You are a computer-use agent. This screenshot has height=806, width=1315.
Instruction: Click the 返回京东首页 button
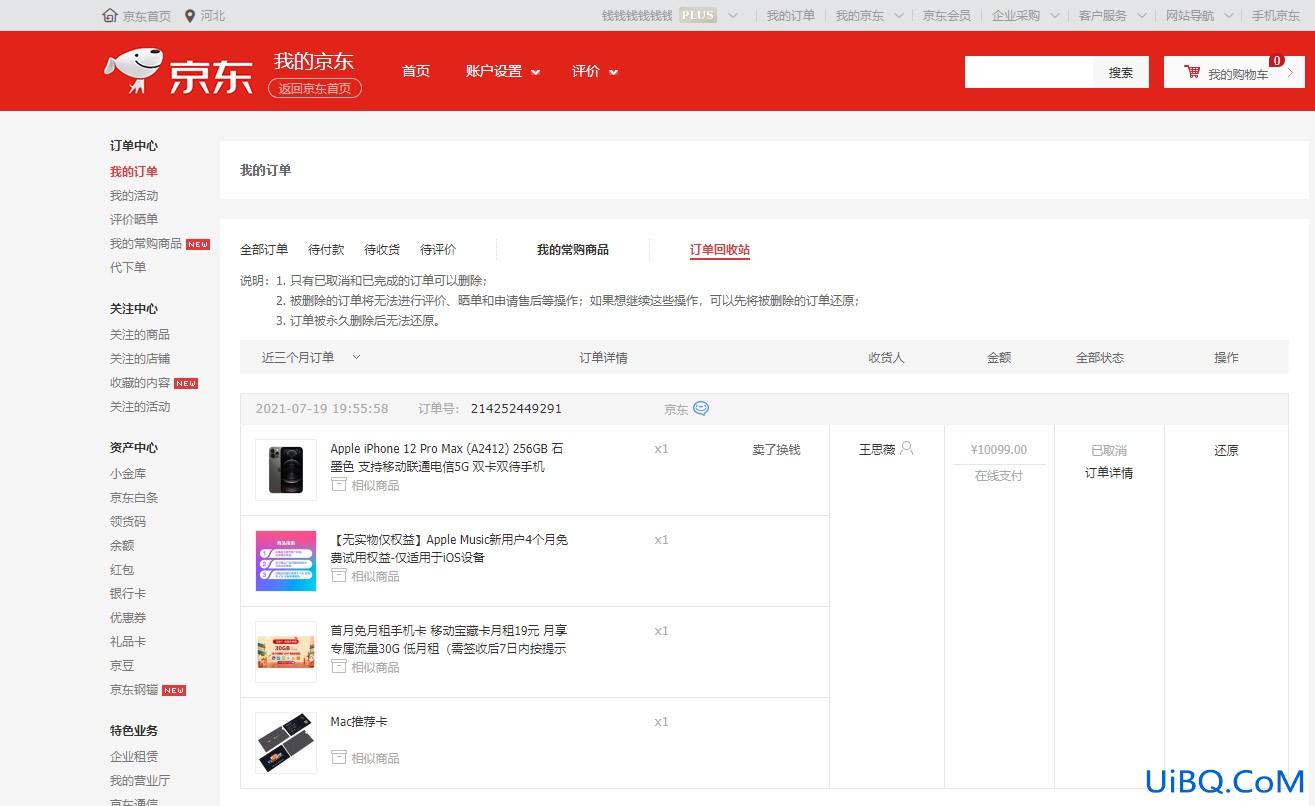pos(315,88)
